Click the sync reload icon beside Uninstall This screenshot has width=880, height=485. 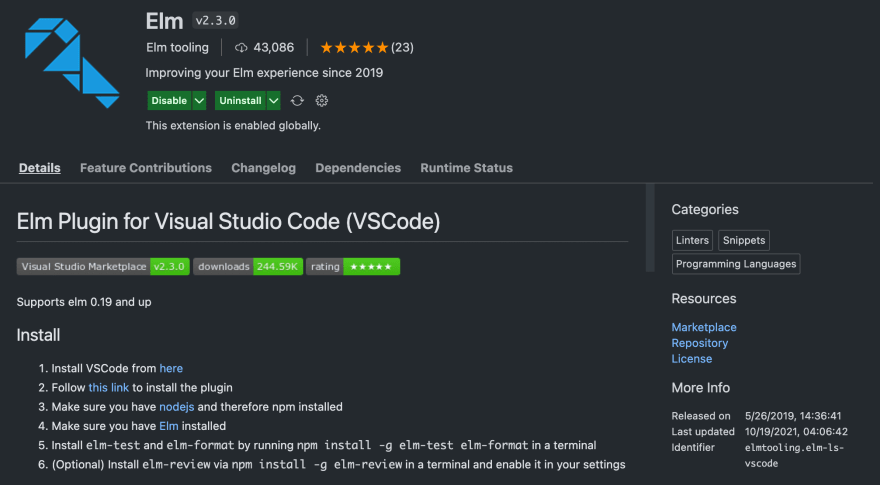coord(297,100)
